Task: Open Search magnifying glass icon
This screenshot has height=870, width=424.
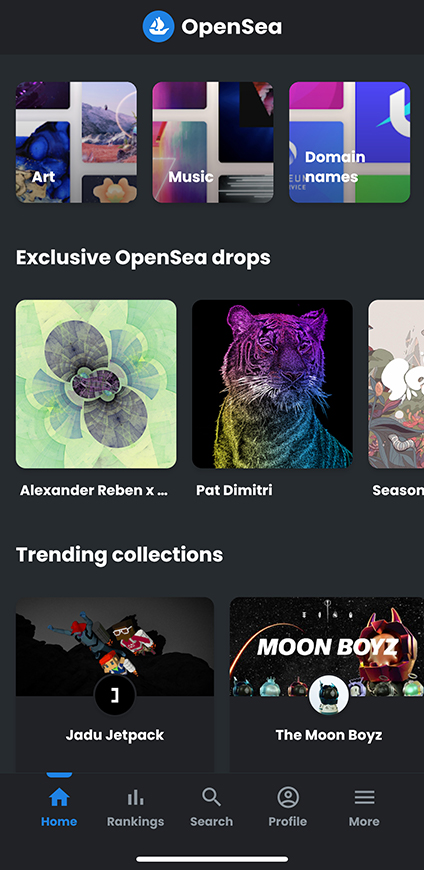Action: pyautogui.click(x=211, y=798)
